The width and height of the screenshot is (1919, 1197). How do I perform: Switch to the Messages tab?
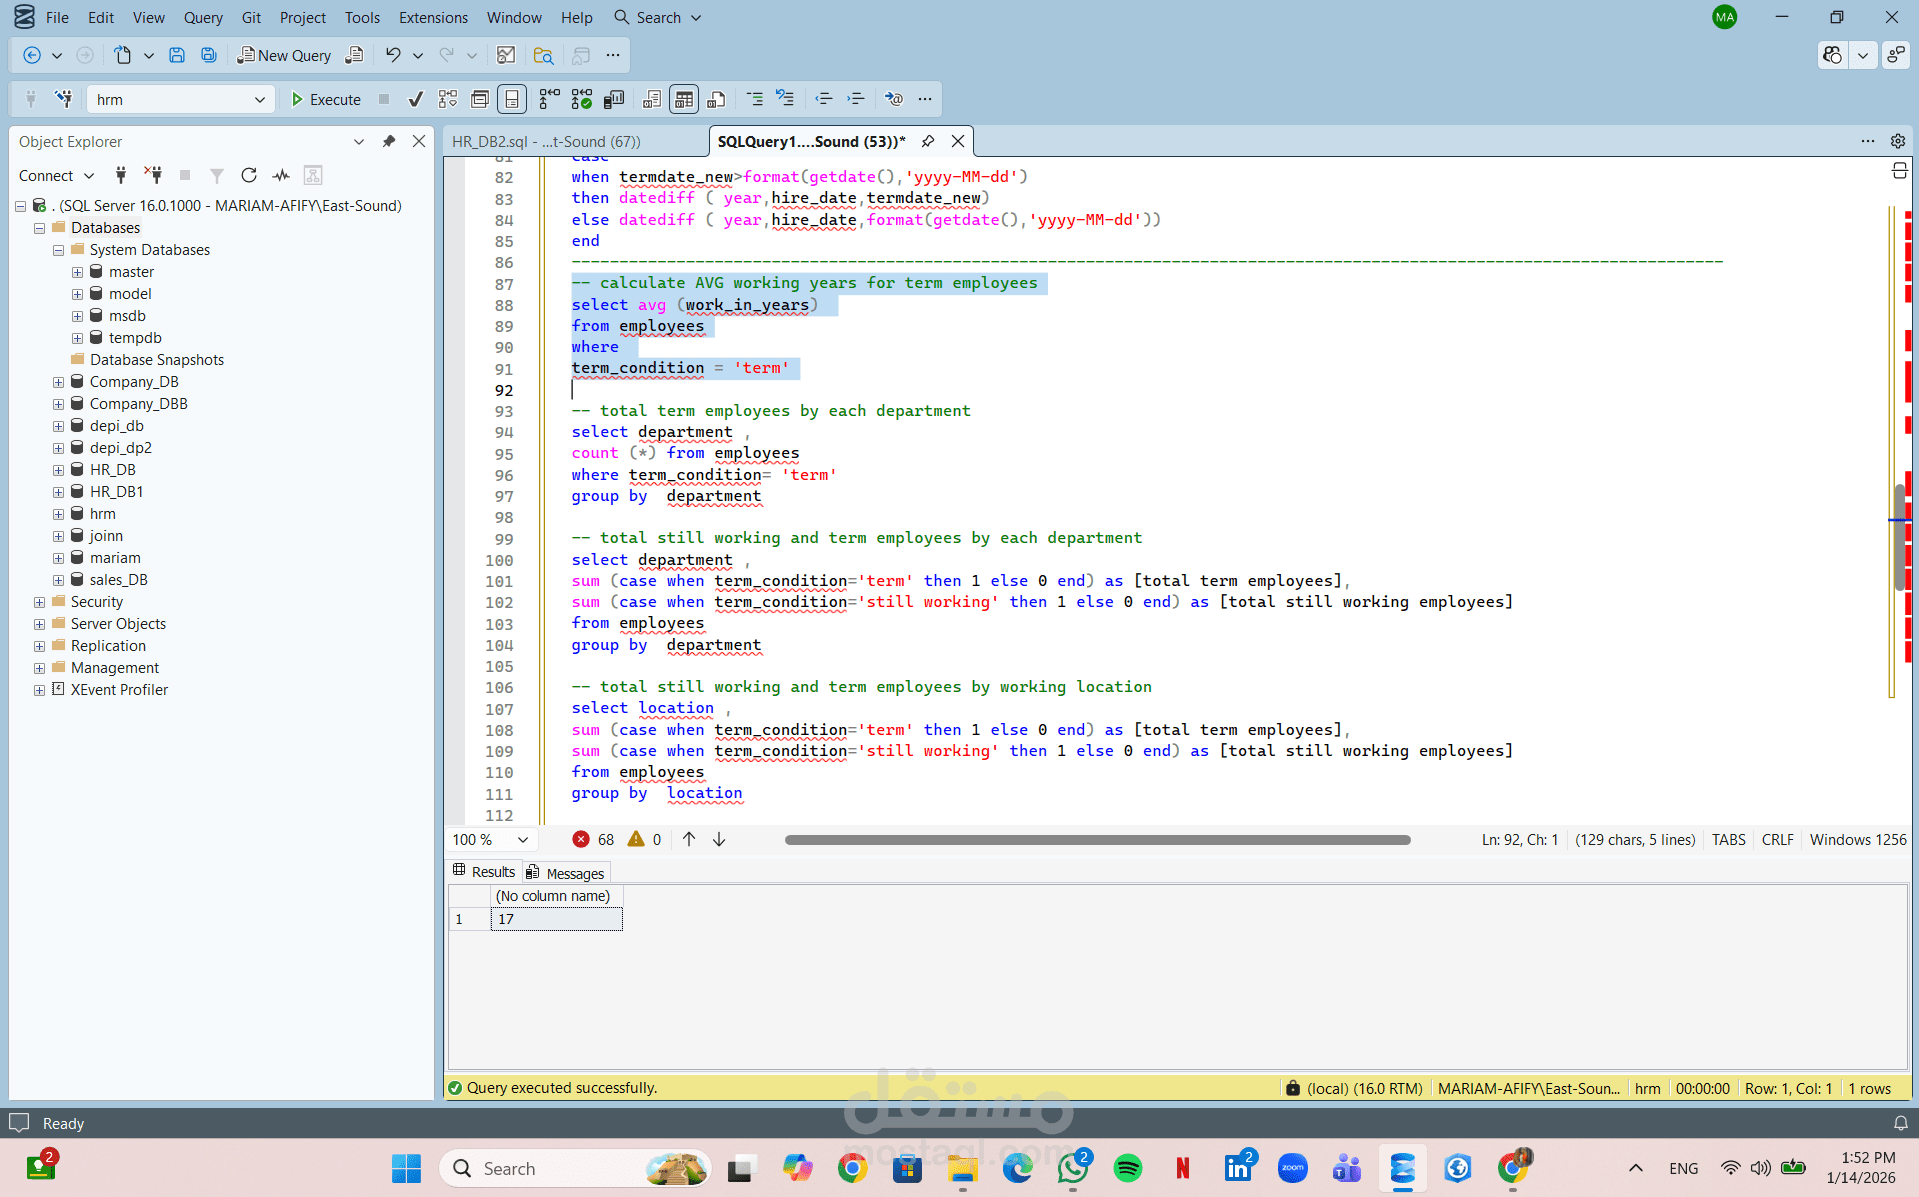pos(565,873)
